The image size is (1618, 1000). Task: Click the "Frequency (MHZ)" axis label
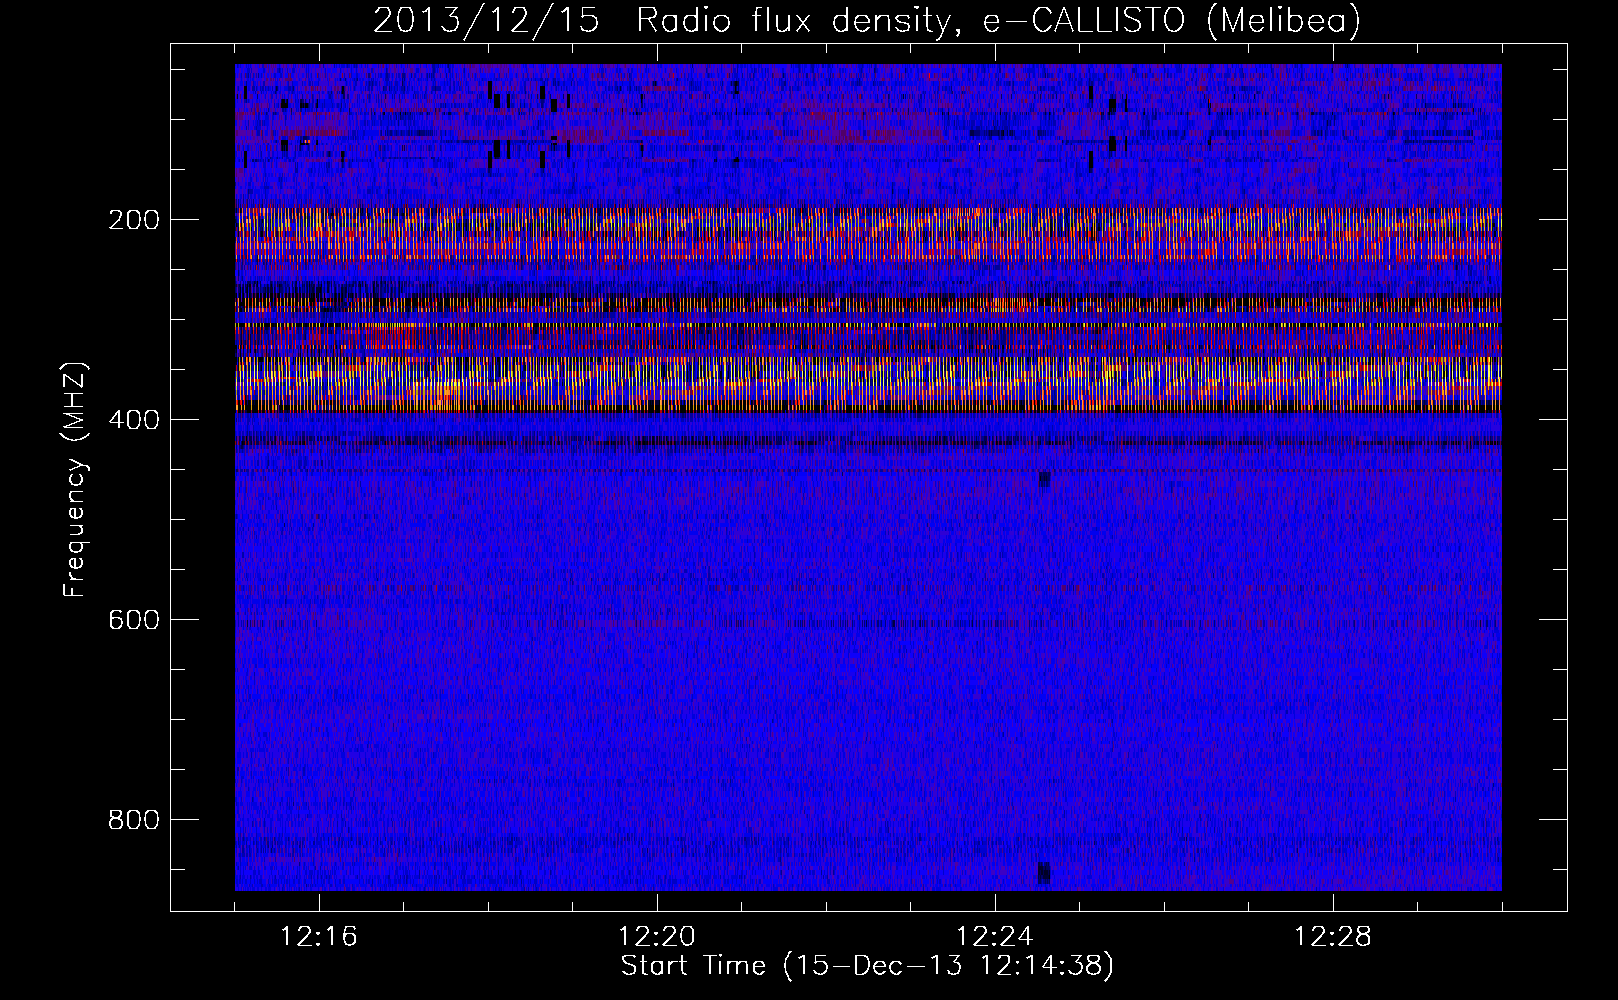click(75, 480)
